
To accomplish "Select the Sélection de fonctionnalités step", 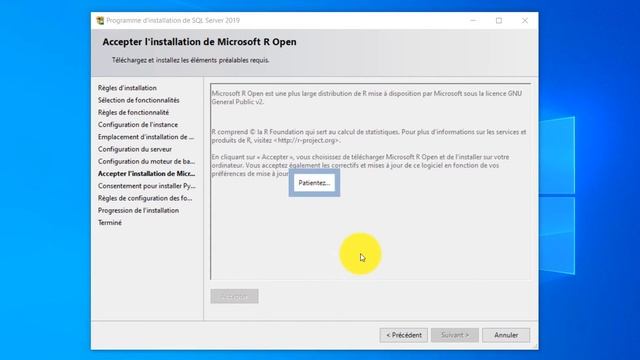I will coord(138,100).
